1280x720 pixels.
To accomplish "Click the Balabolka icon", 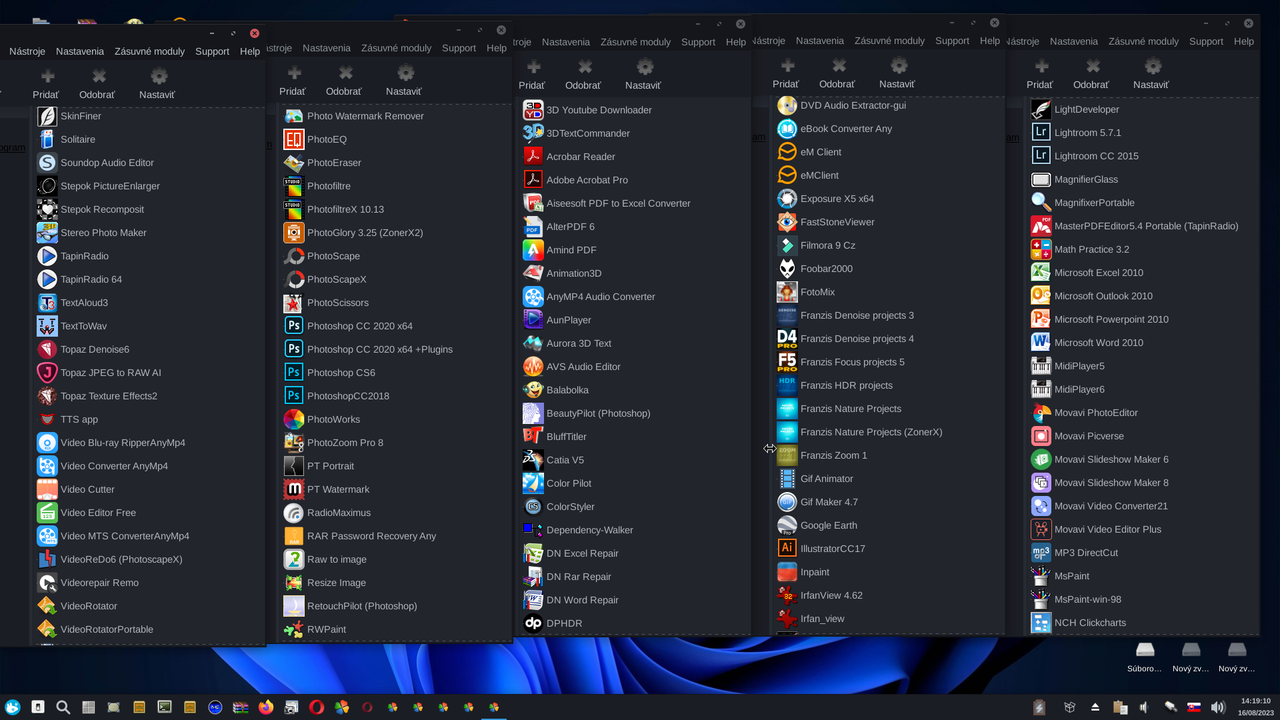I will (x=533, y=390).
